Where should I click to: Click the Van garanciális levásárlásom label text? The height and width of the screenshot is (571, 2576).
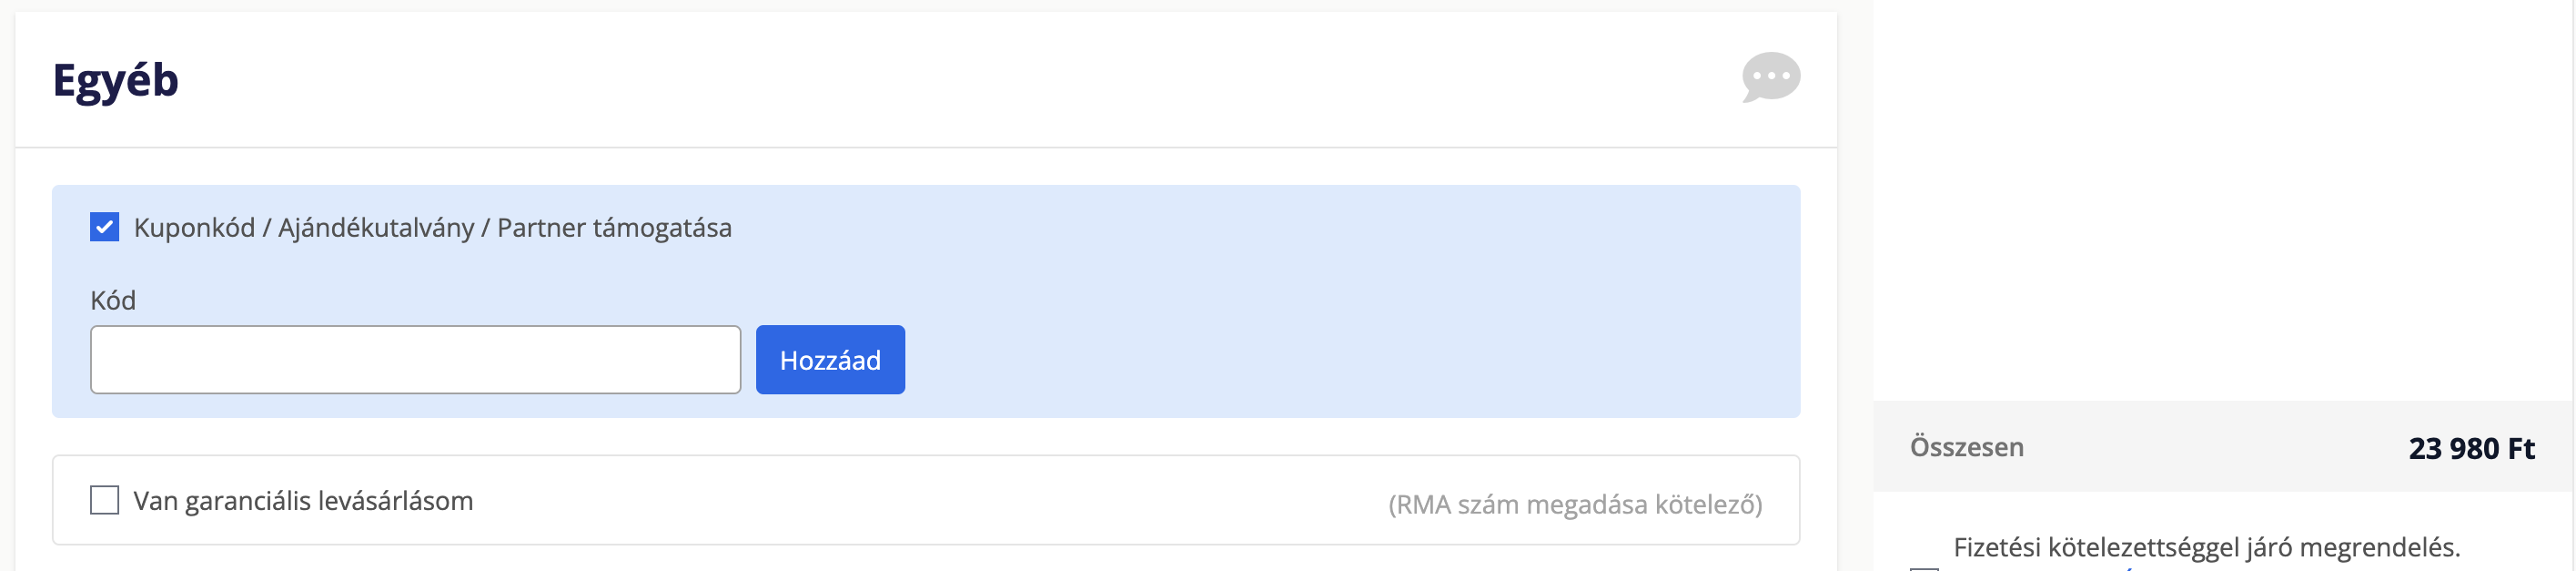click(x=303, y=501)
